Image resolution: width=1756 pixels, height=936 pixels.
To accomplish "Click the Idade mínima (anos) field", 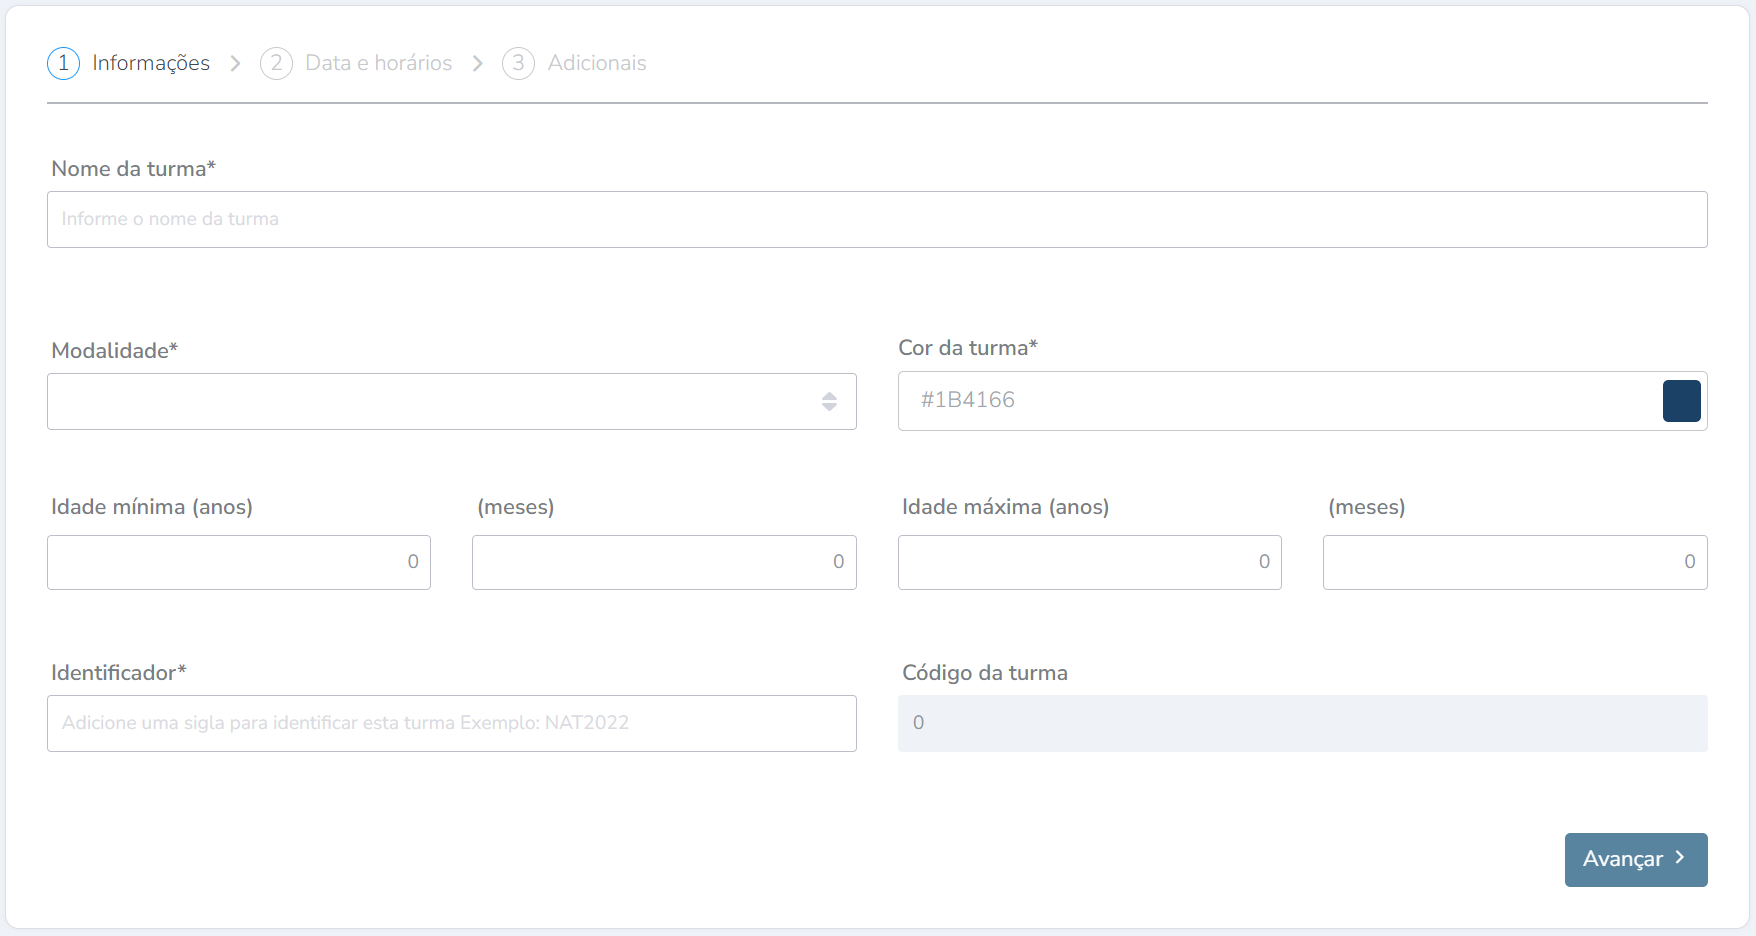I will coord(238,562).
